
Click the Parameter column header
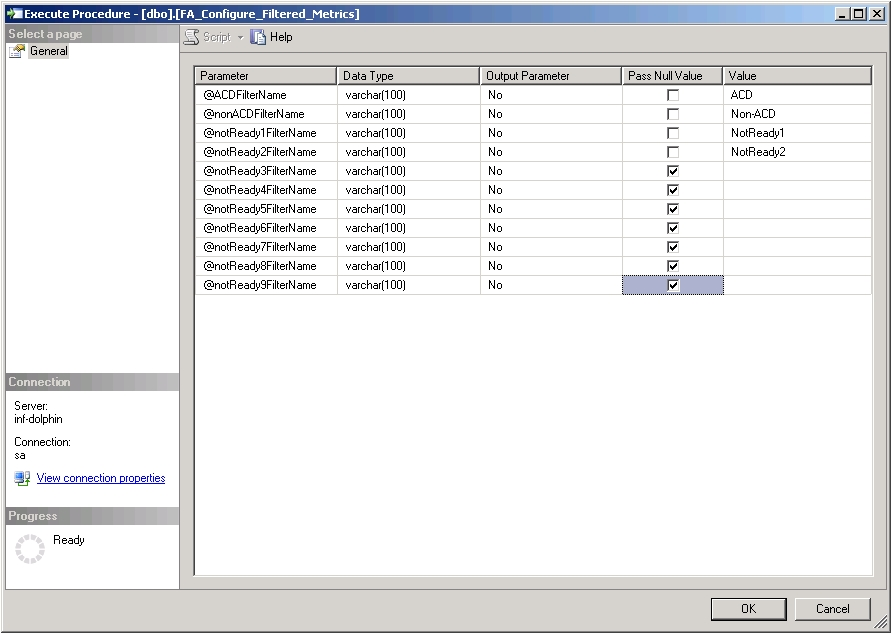266,76
